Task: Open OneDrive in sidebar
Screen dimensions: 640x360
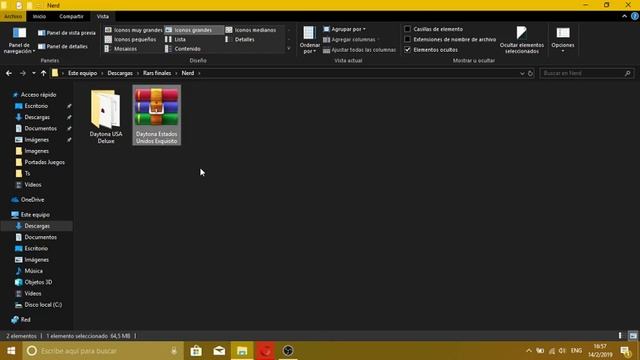Action: [x=28, y=200]
